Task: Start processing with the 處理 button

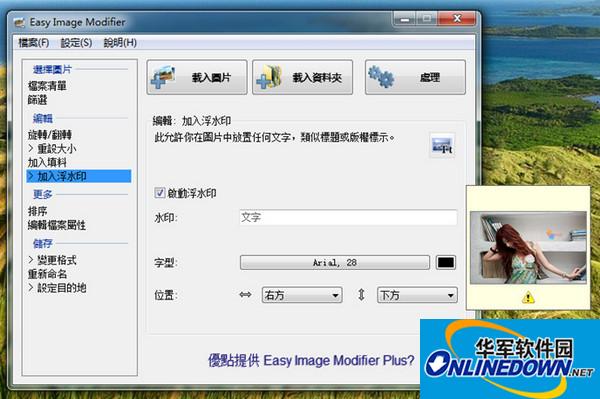Action: [415, 77]
